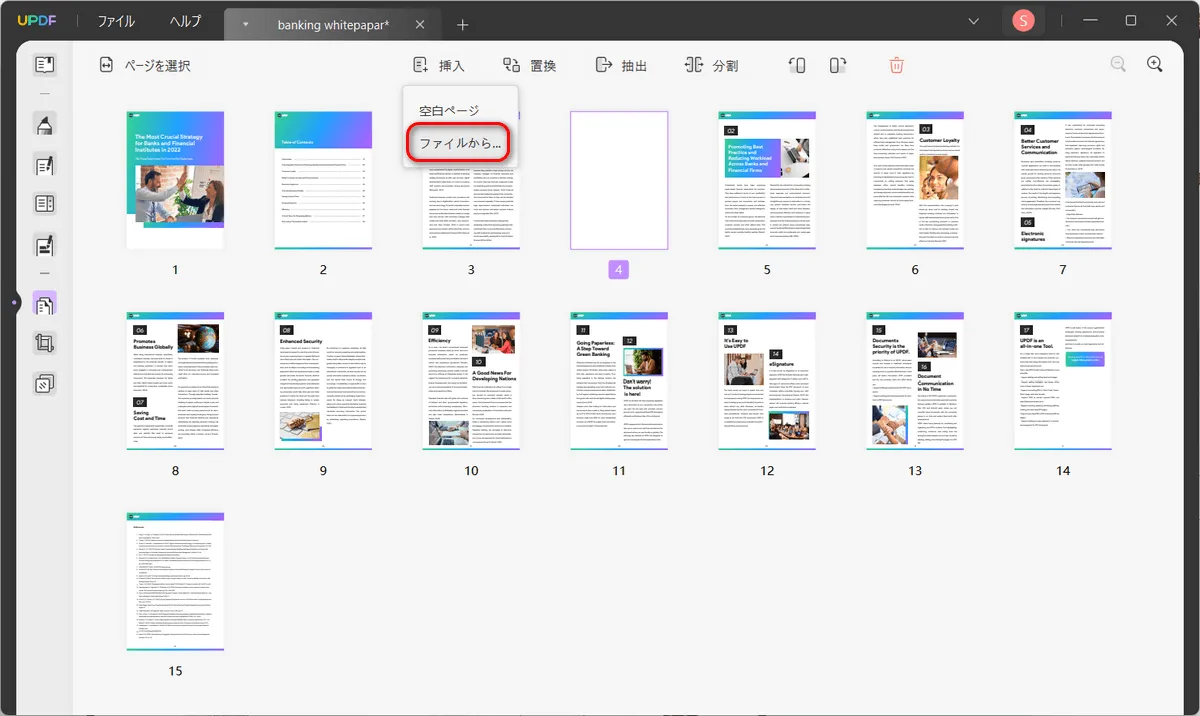1200x716 pixels.
Task: Select page 8 thumbnail
Action: click(175, 381)
